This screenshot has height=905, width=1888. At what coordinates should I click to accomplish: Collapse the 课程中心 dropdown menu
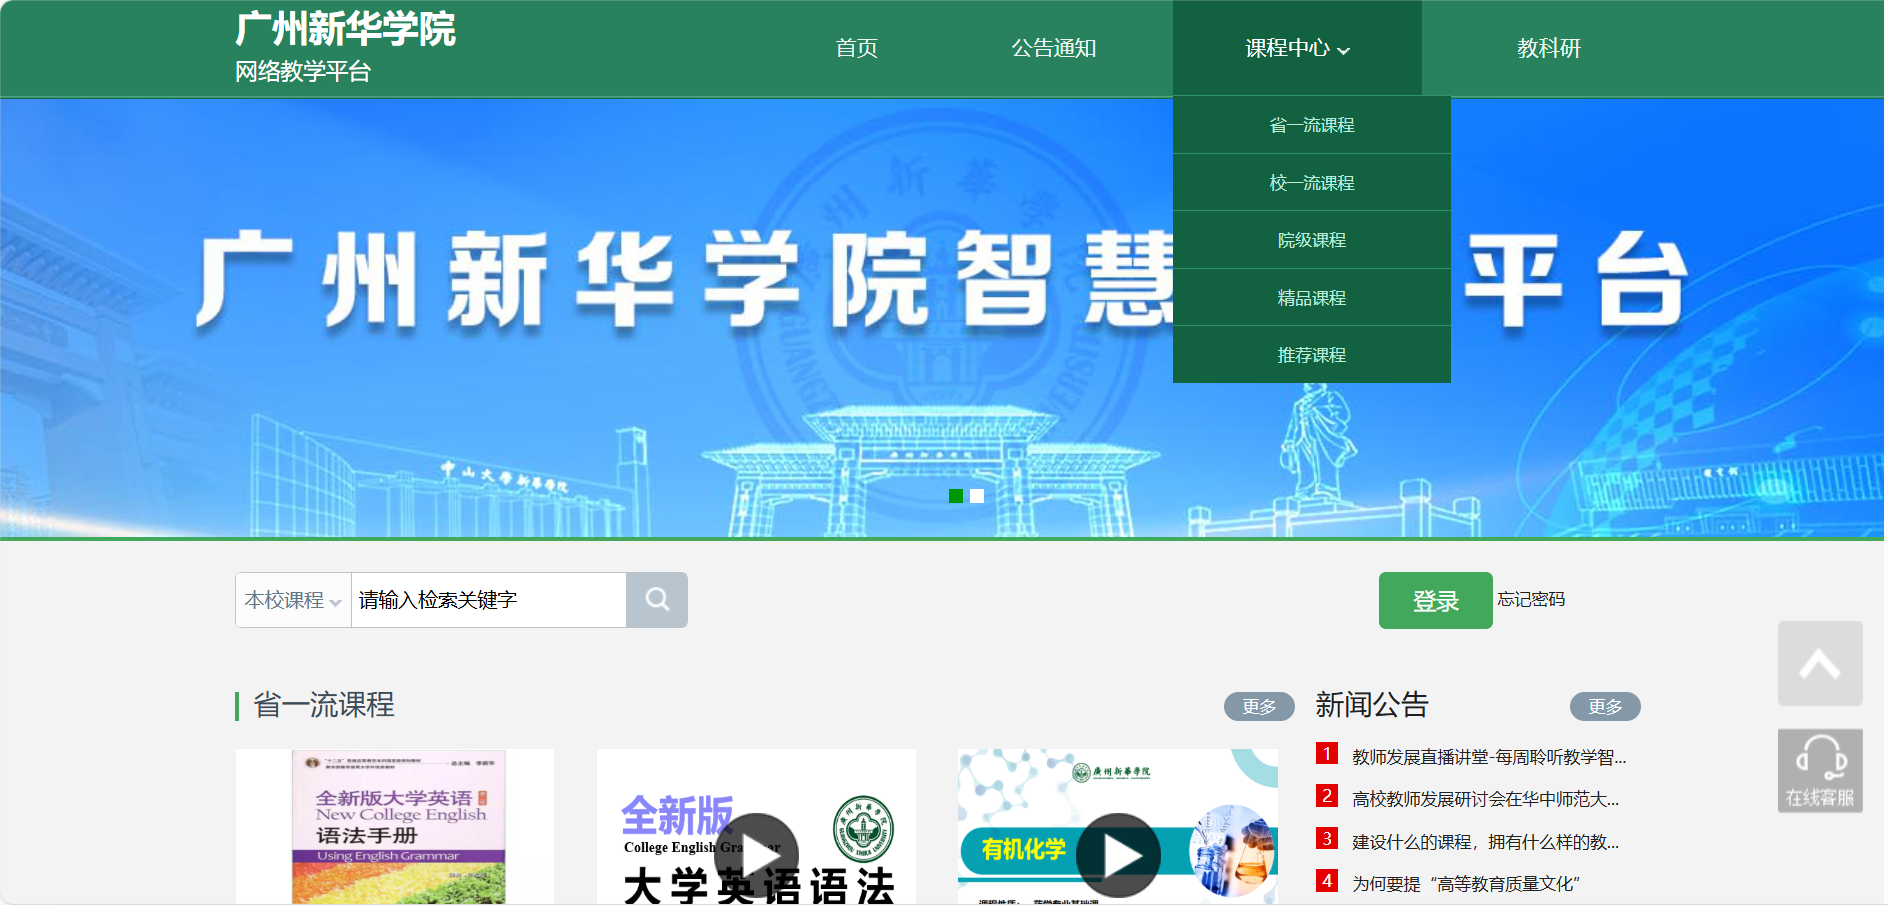click(1297, 48)
